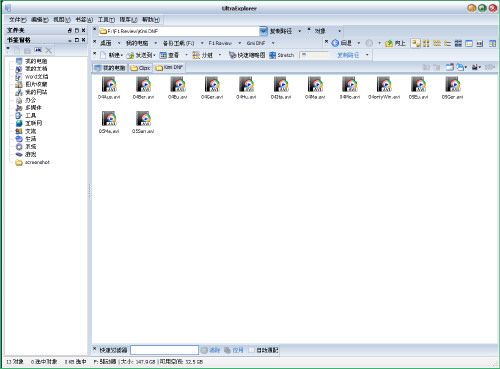Expand the Kimi DNF breadcrumb arrow
Image resolution: width=500 pixels, height=369 pixels.
[x=273, y=43]
